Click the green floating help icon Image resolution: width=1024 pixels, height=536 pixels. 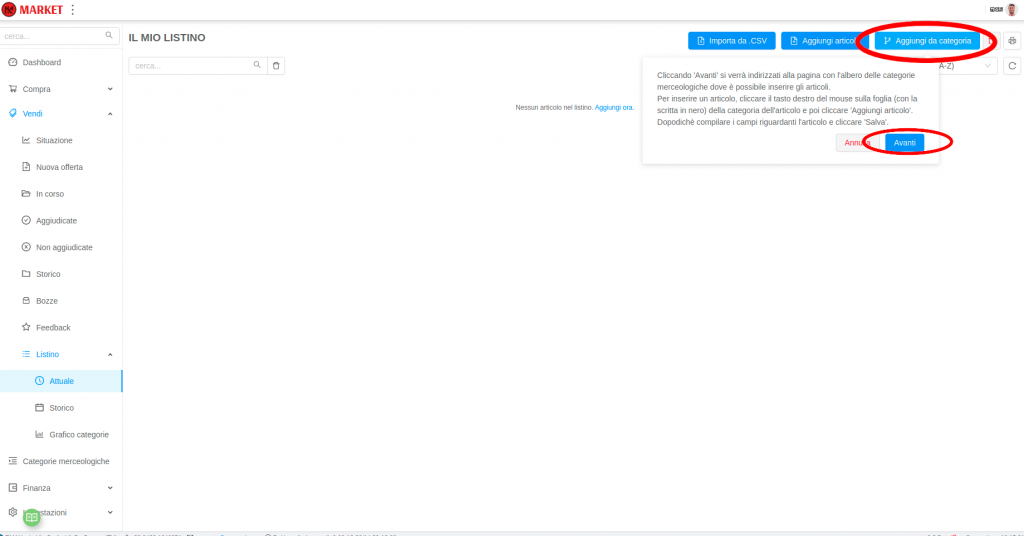point(32,517)
